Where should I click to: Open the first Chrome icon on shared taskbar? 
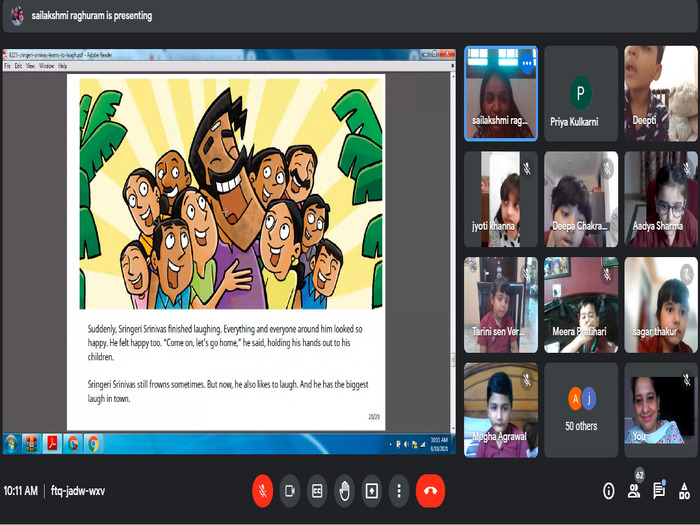73,444
